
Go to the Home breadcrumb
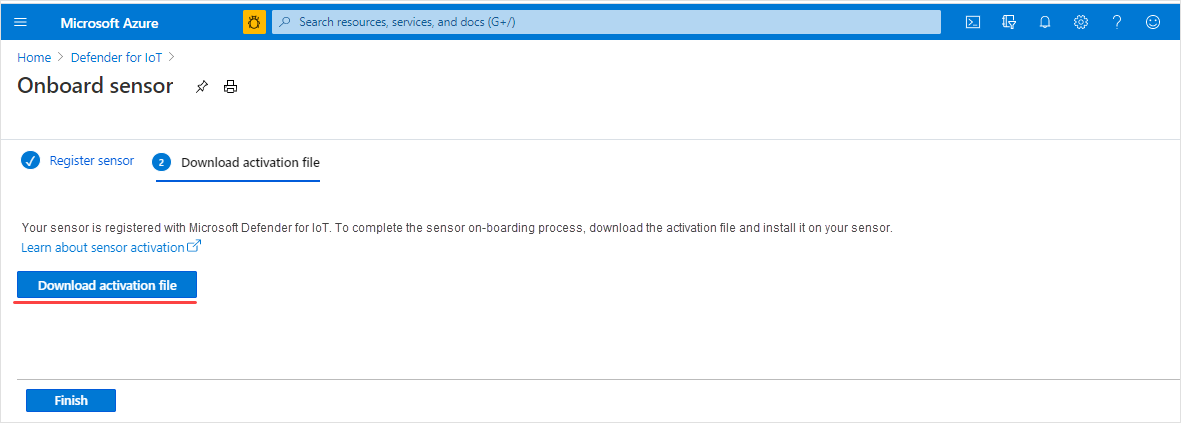coord(34,57)
